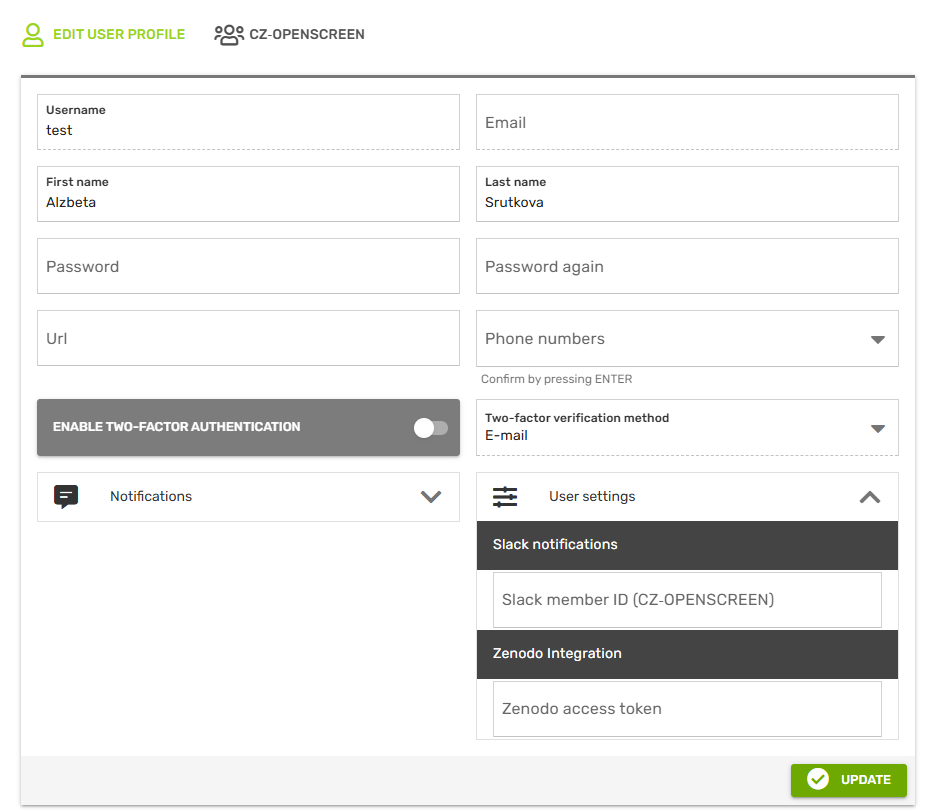Click the checkmark icon on Update button
This screenshot has width=936, height=811.
pyautogui.click(x=818, y=780)
